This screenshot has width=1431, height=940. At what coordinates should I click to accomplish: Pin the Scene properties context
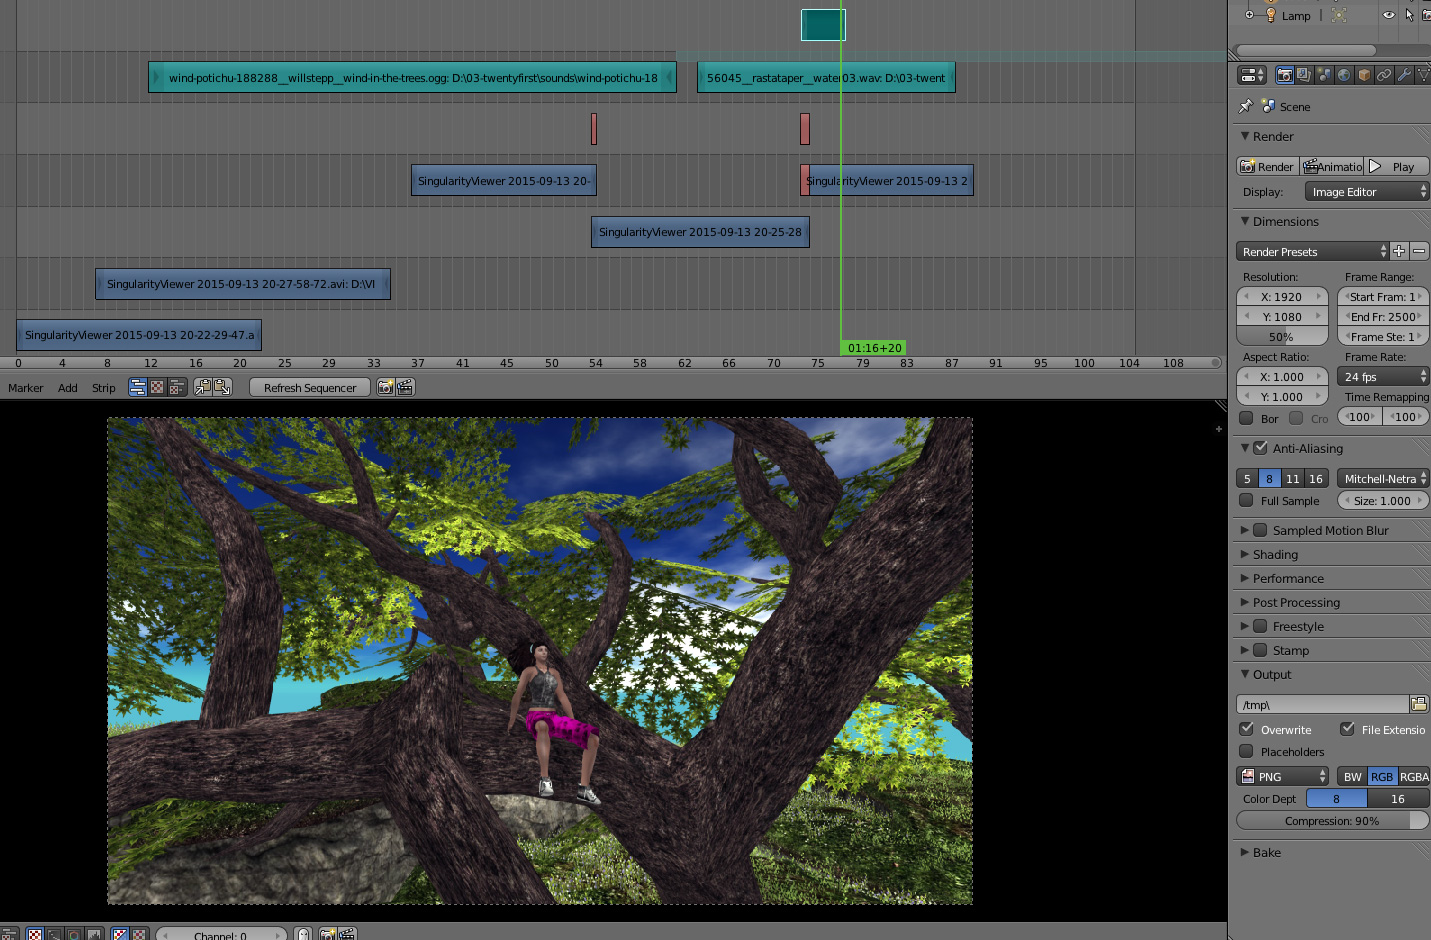click(x=1245, y=106)
